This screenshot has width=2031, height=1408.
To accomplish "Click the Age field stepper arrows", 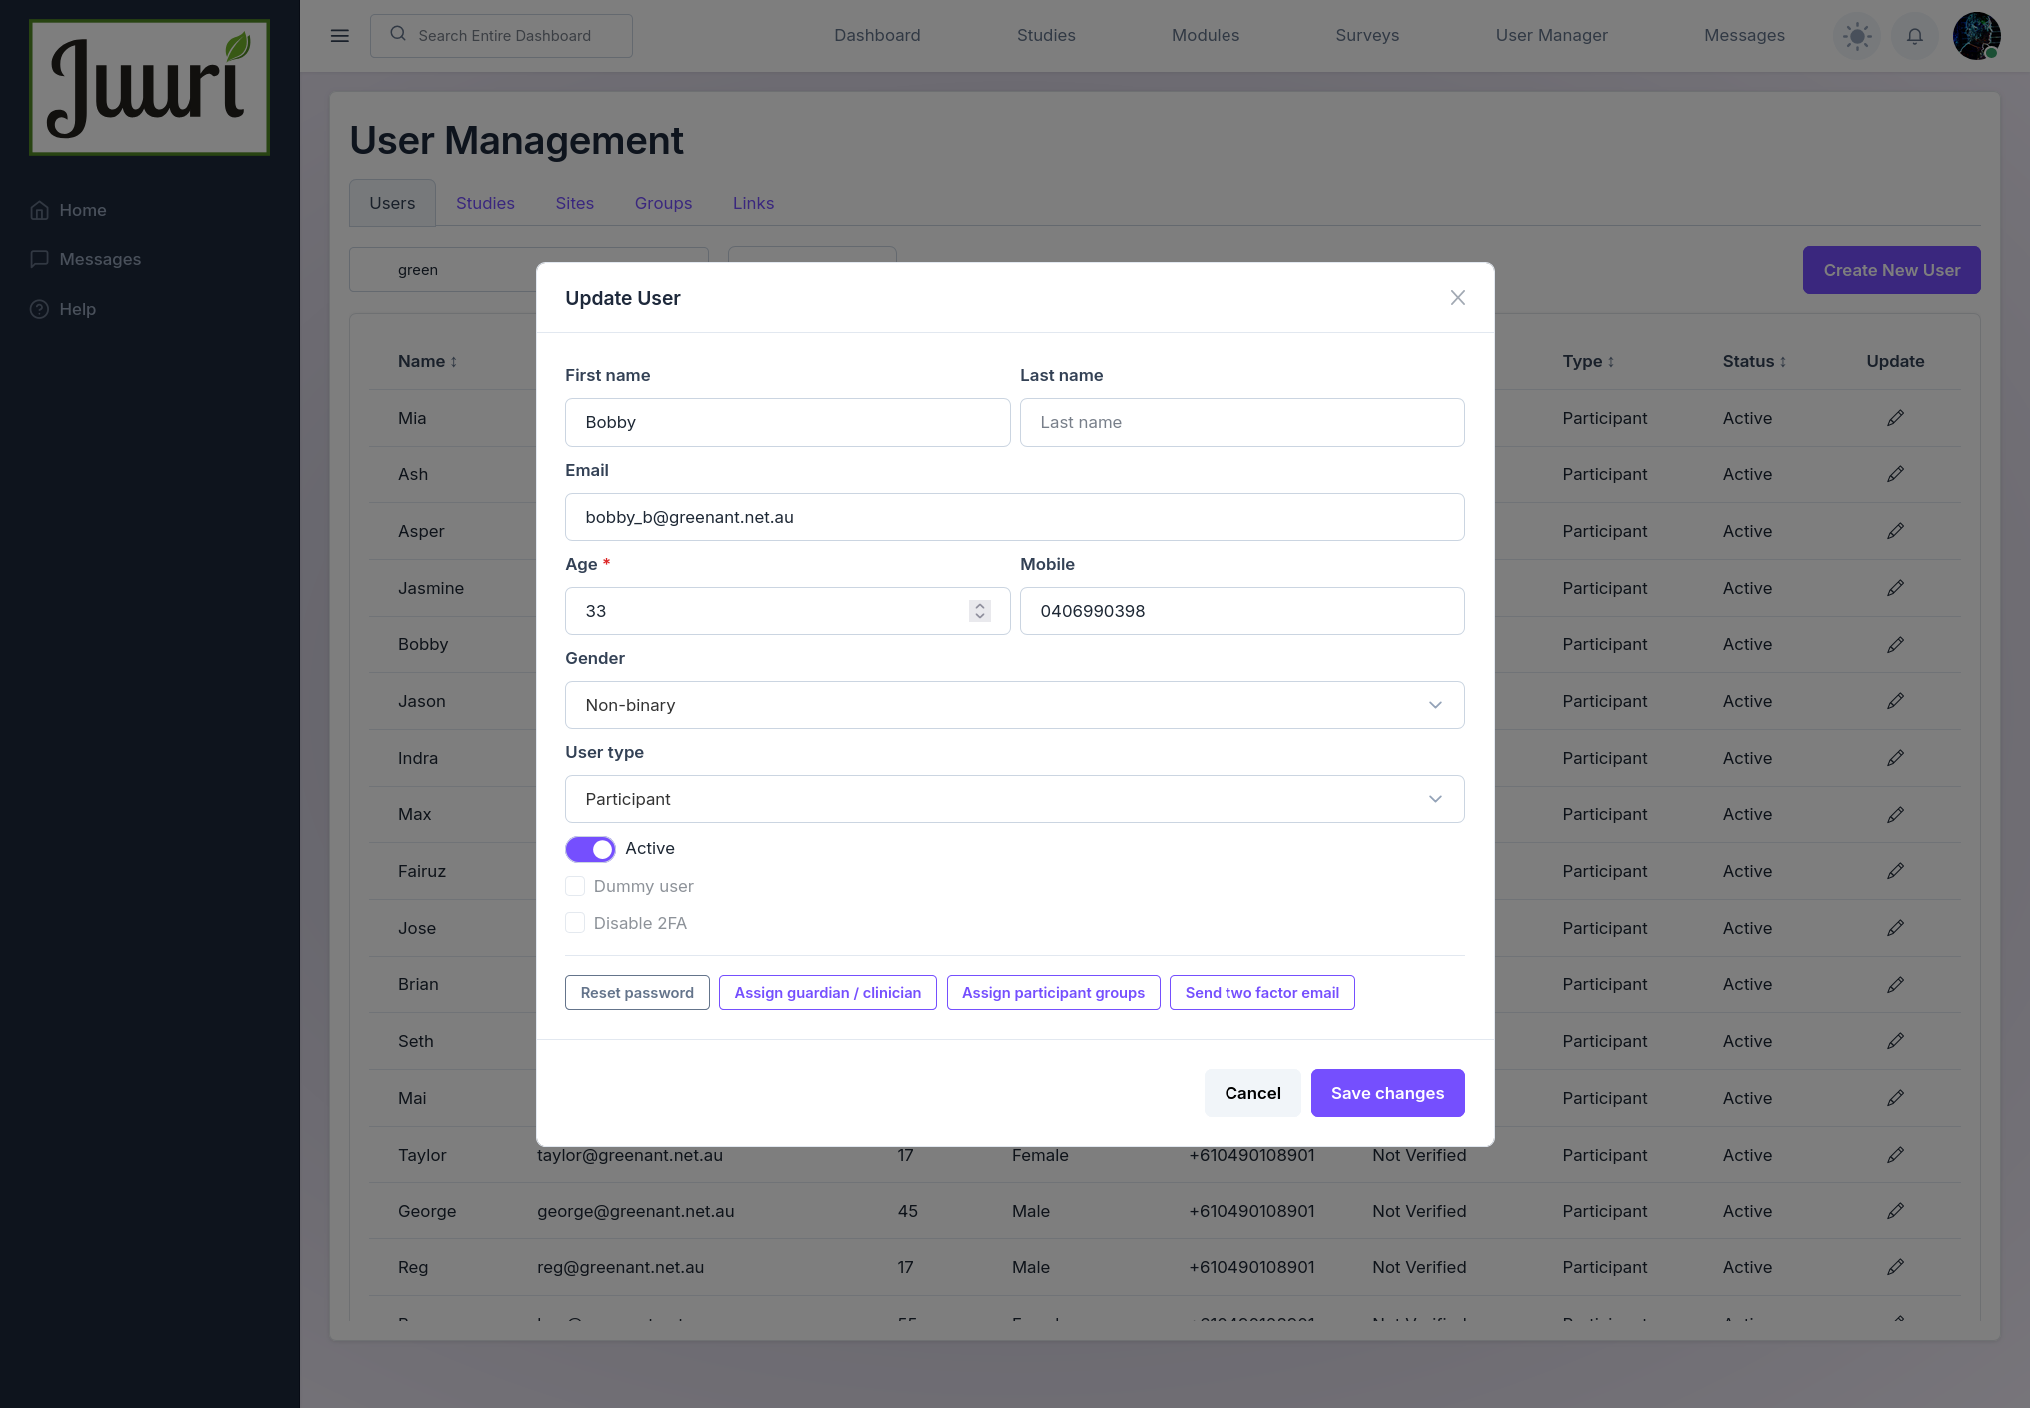I will tap(980, 611).
